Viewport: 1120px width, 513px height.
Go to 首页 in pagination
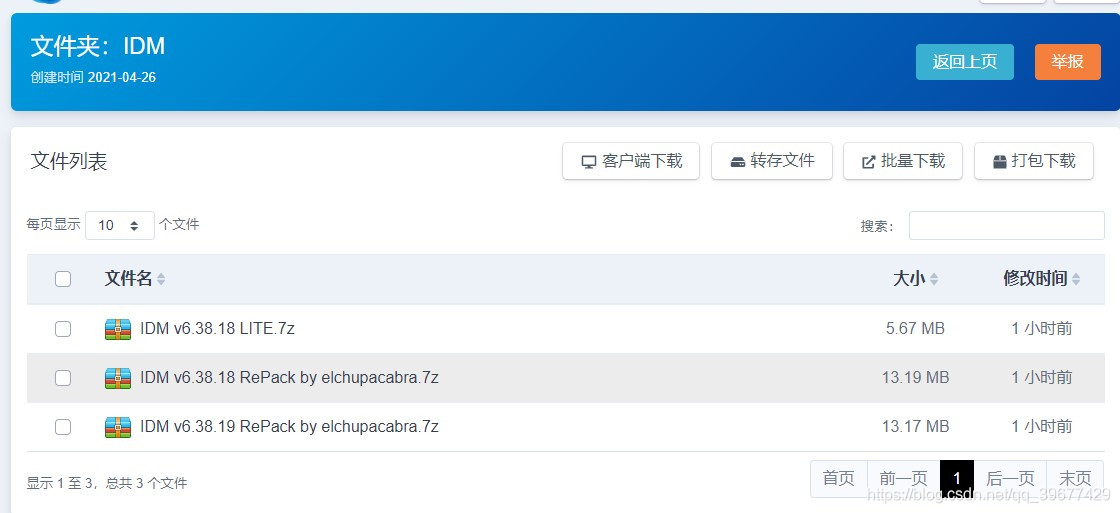click(x=839, y=478)
